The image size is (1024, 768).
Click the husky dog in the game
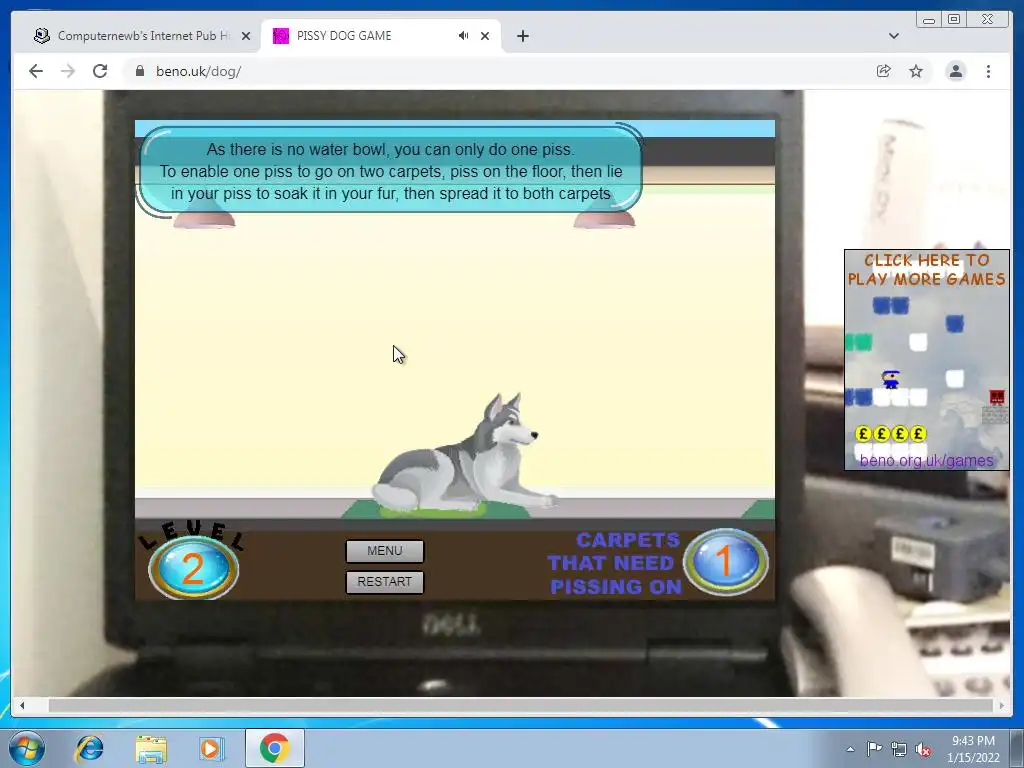coord(465,454)
